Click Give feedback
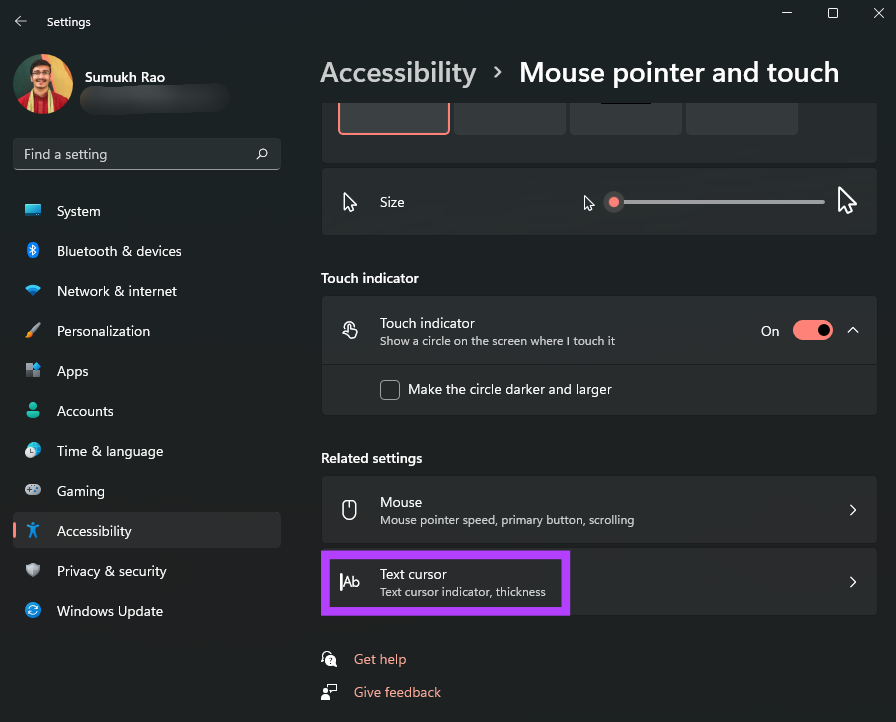896x722 pixels. (x=397, y=692)
